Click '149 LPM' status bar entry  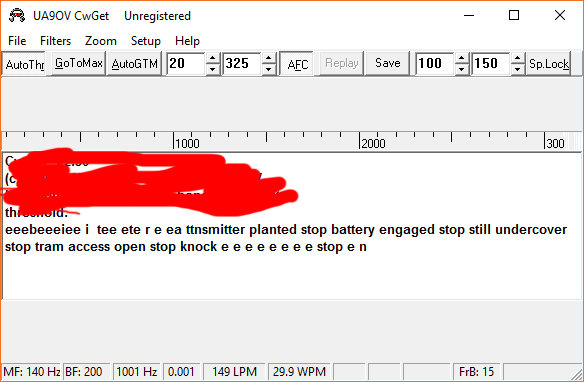tap(234, 372)
